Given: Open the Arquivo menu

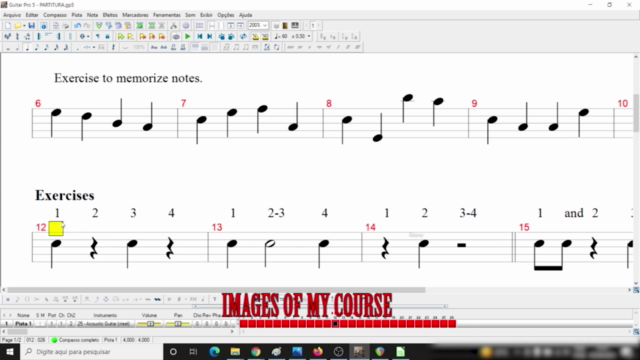Looking at the screenshot, I should coord(12,15).
